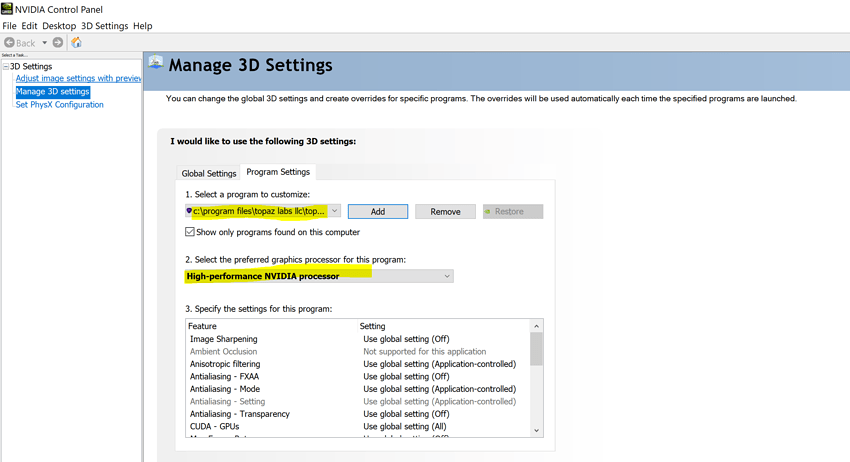Screen dimensions: 850x462
Task: Open Adjust image settings with preview
Action: [x=79, y=78]
